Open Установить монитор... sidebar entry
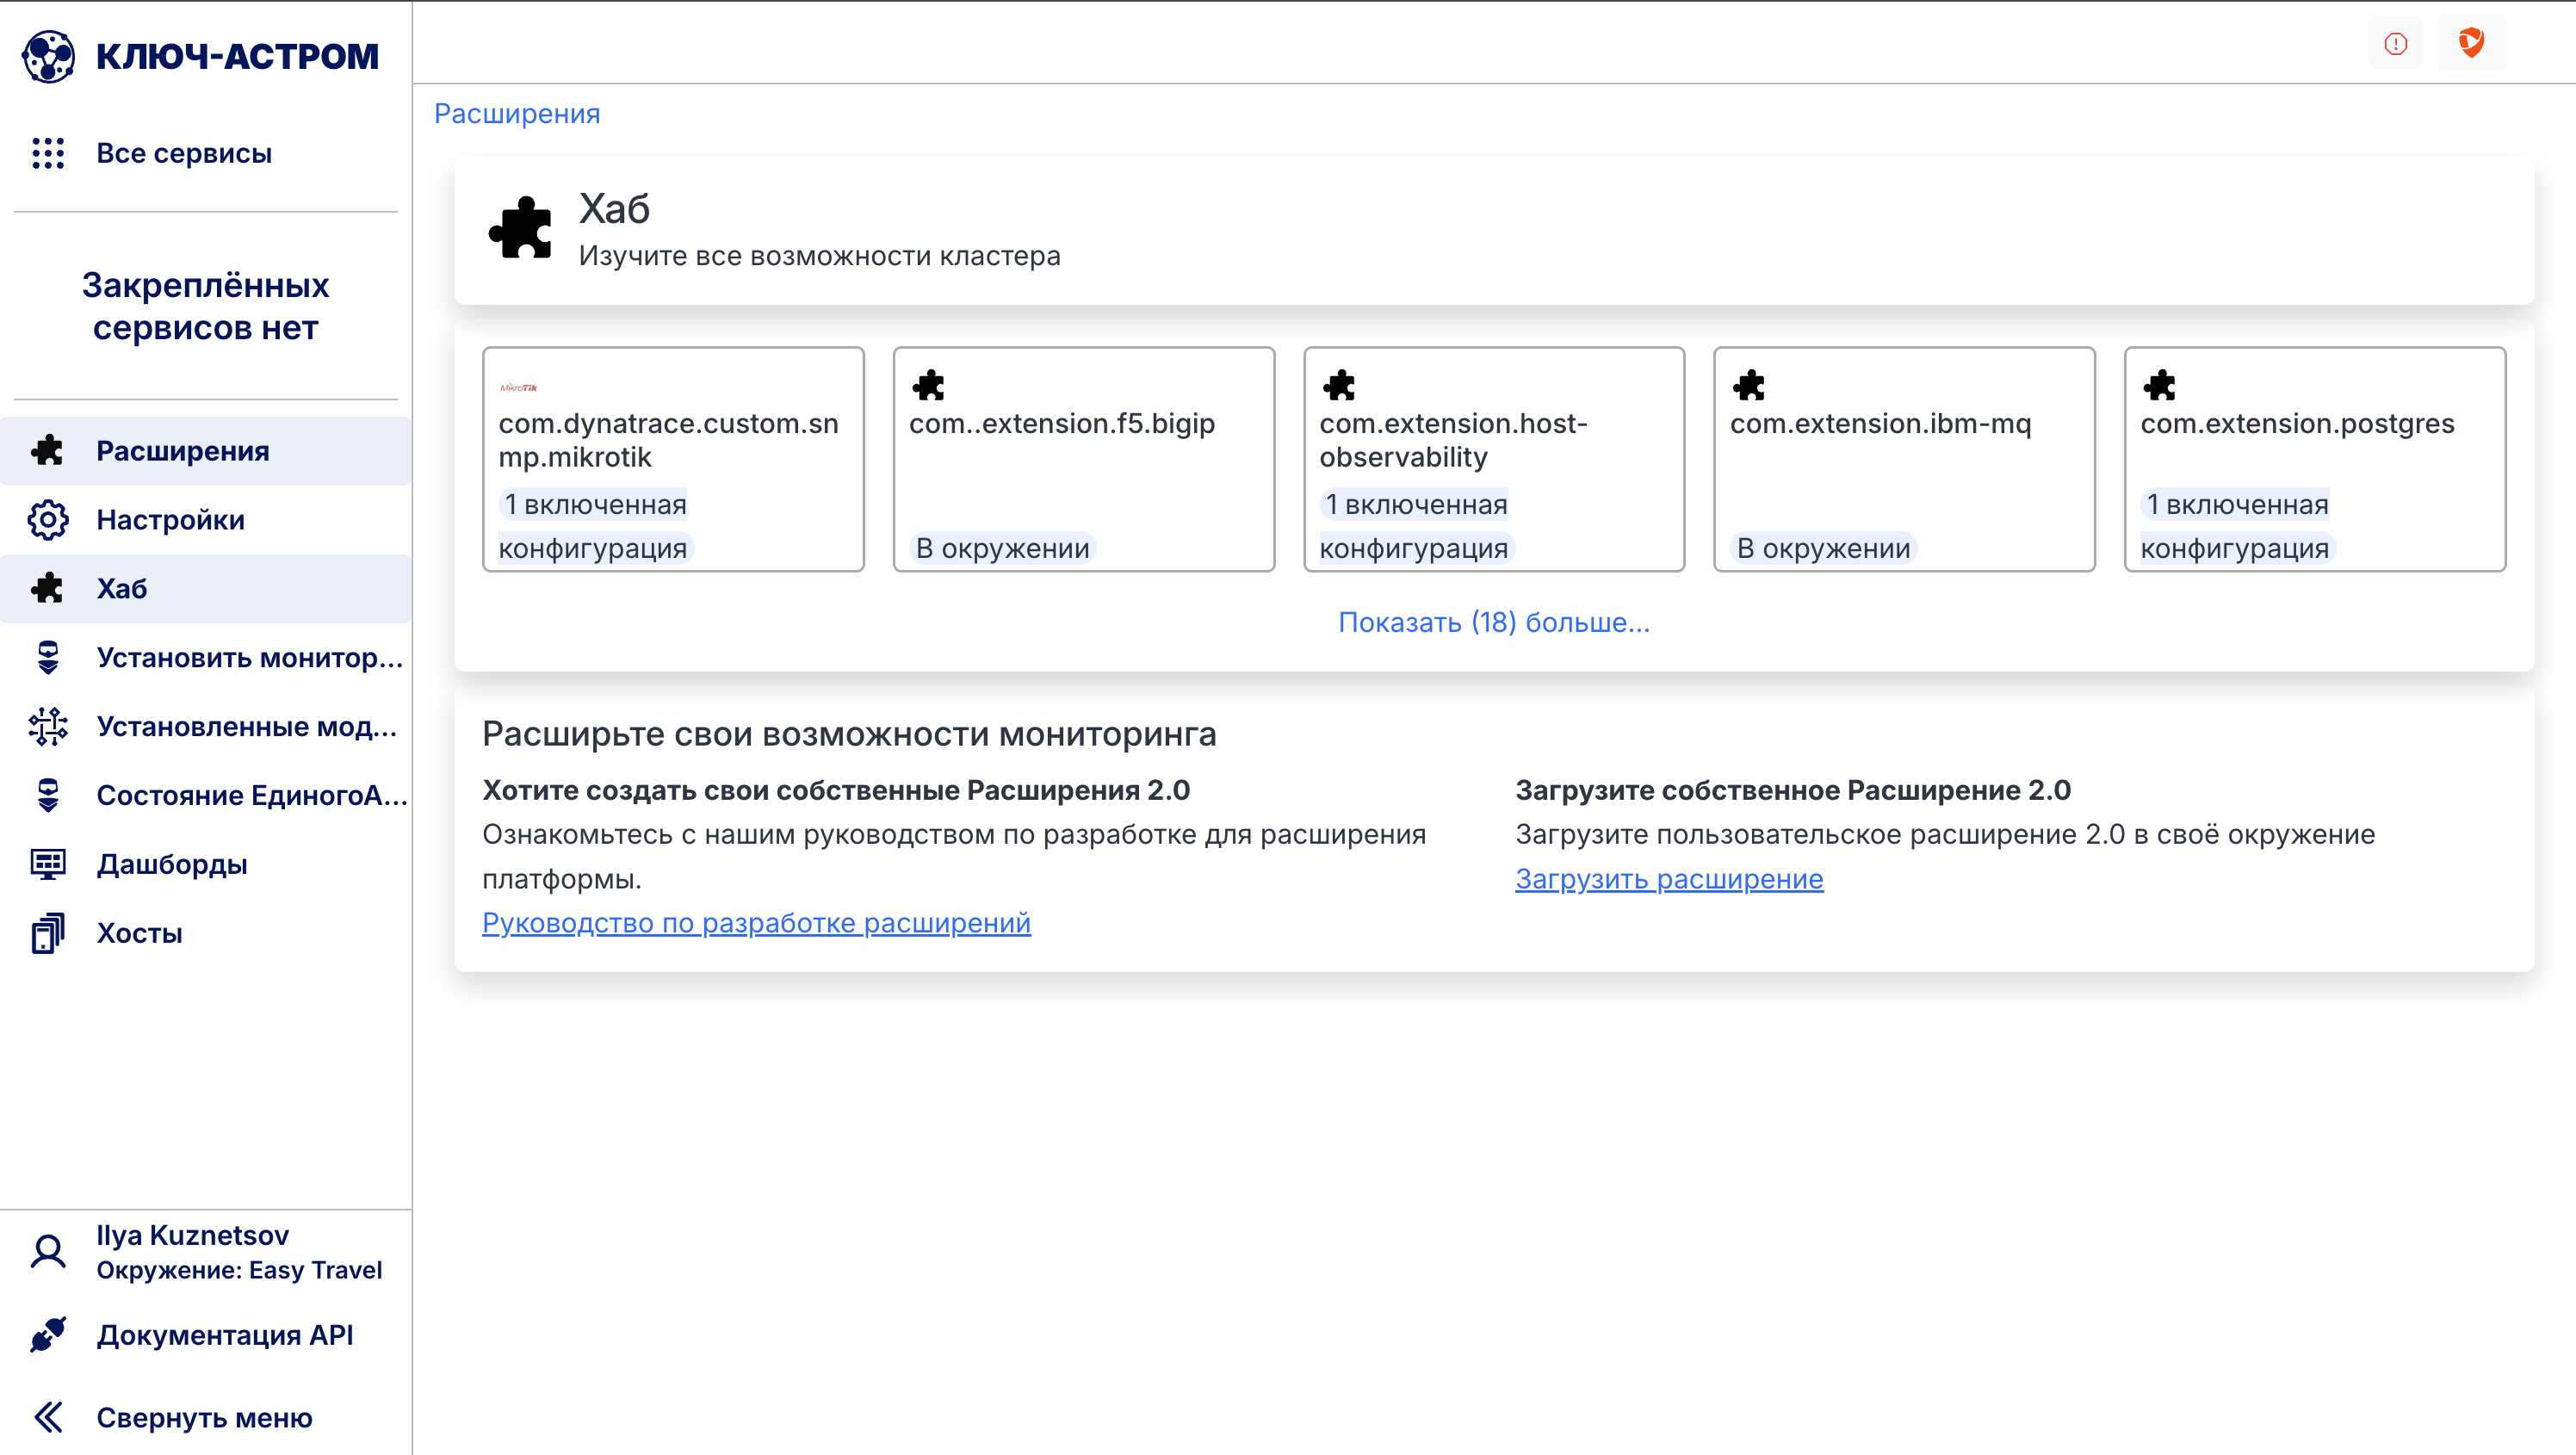 pos(249,657)
